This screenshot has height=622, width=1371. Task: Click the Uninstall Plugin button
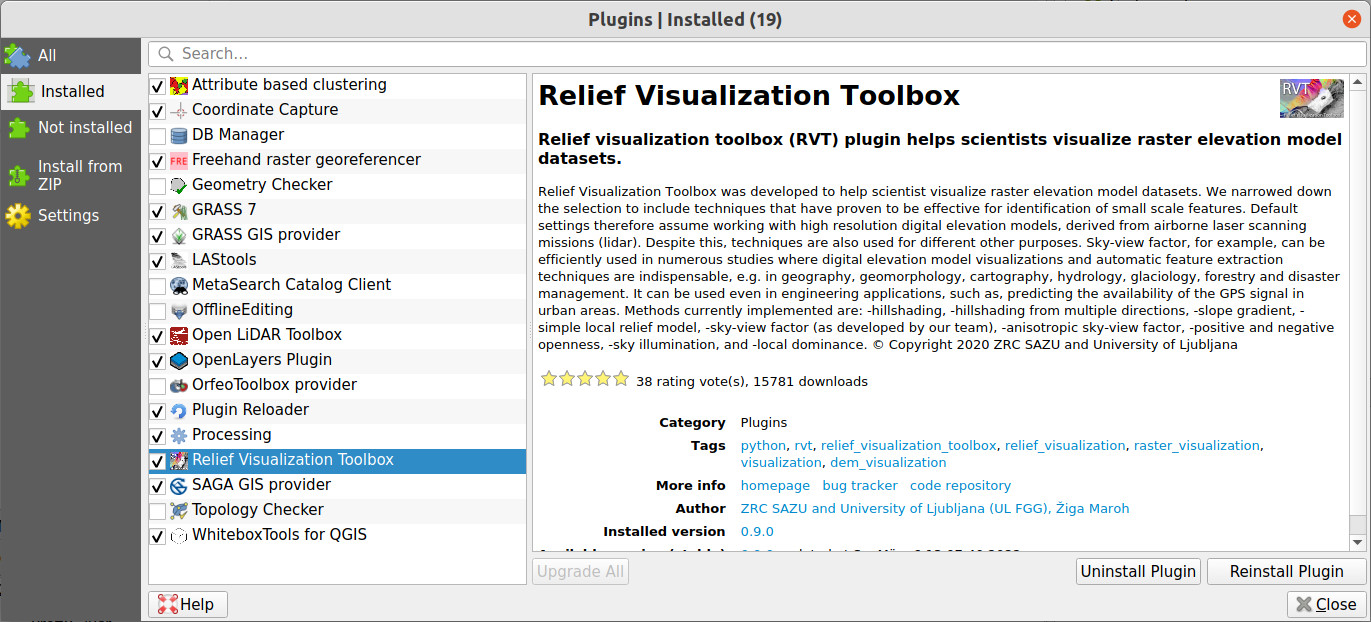pyautogui.click(x=1138, y=572)
